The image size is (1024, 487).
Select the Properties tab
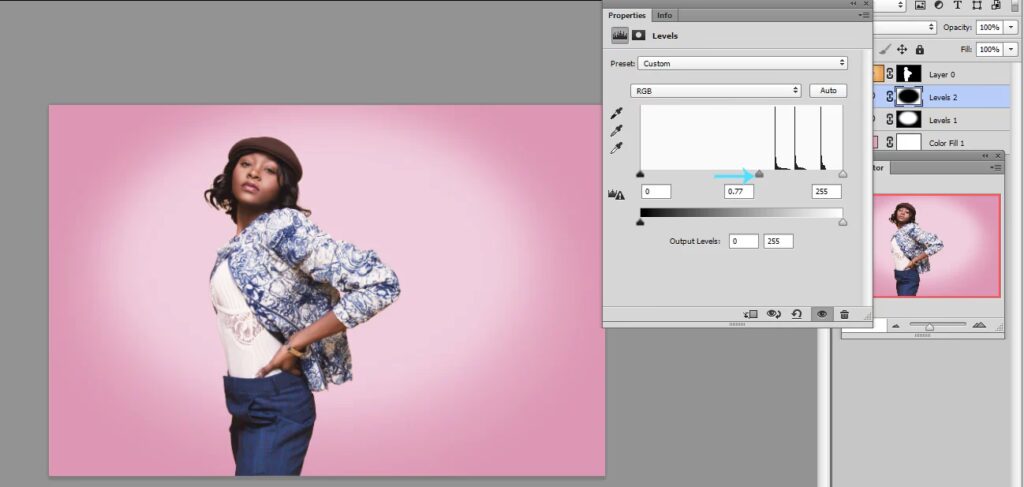[x=627, y=15]
